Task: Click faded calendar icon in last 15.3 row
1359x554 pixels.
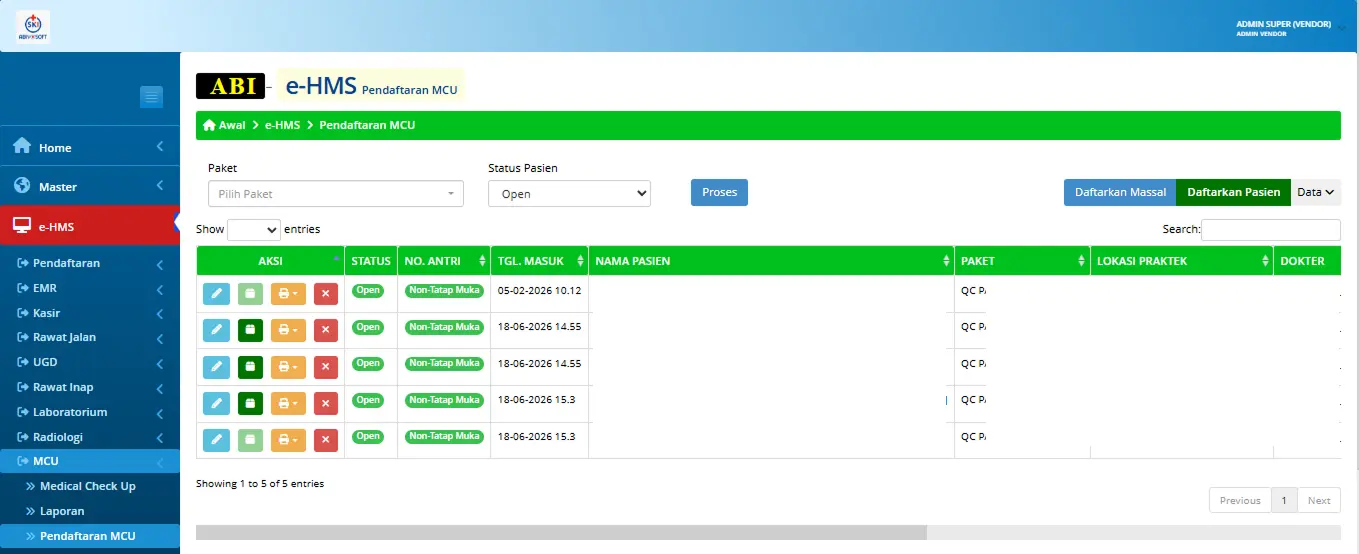Action: pyautogui.click(x=250, y=440)
